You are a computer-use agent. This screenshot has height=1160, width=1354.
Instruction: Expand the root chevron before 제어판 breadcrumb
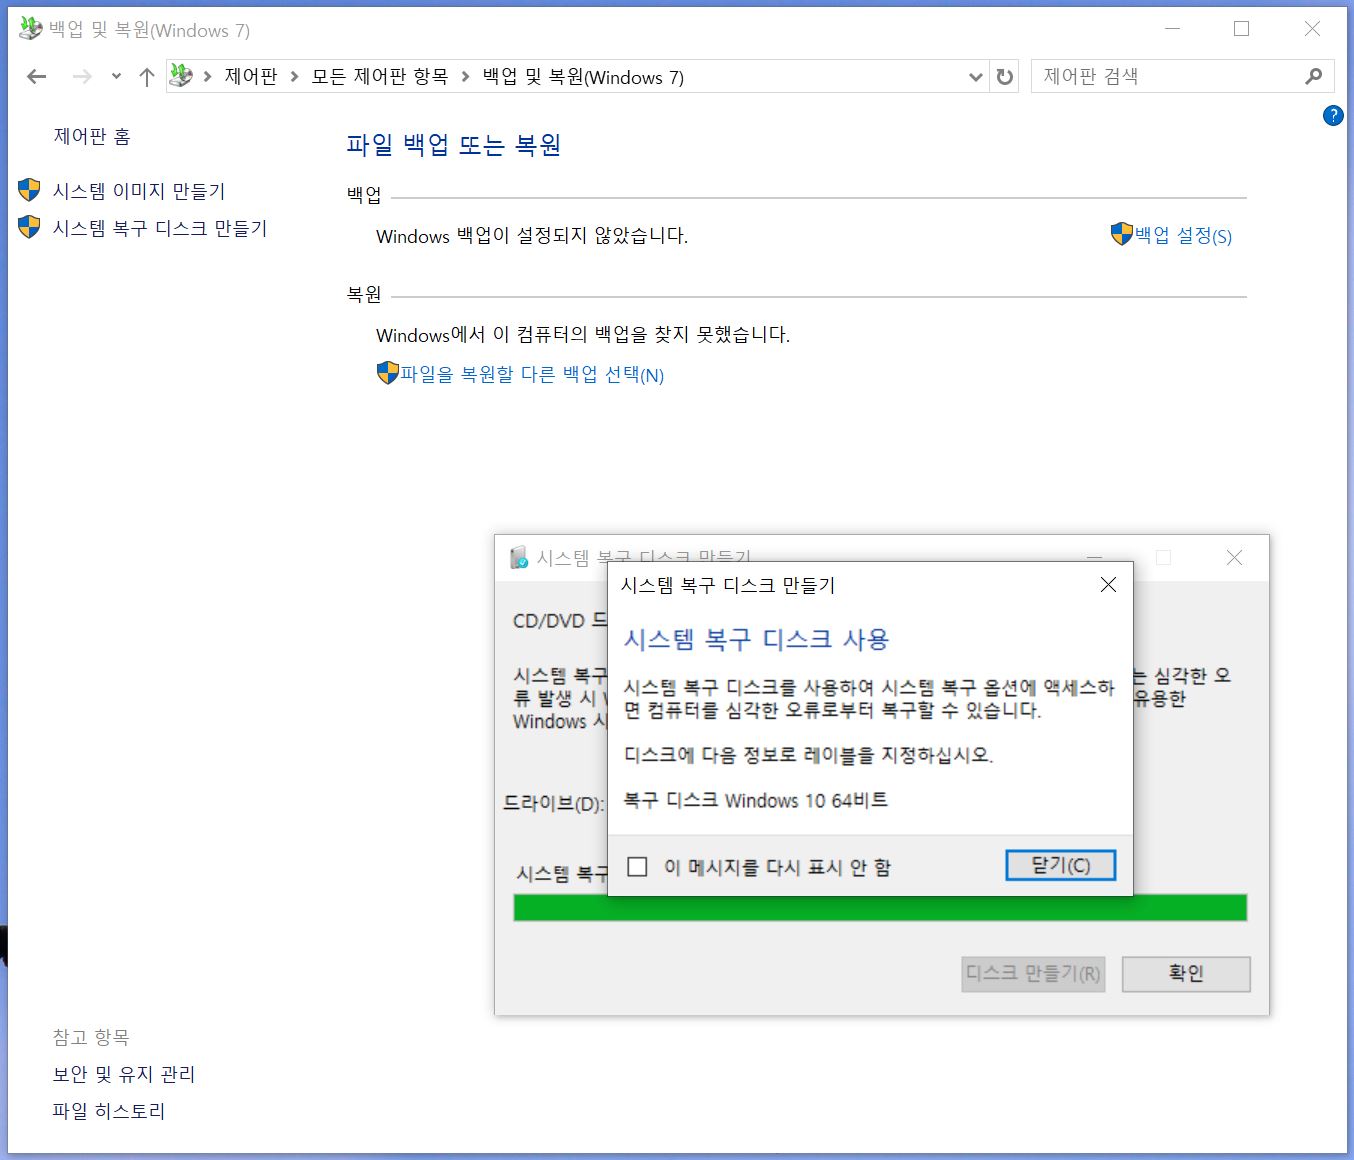207,77
